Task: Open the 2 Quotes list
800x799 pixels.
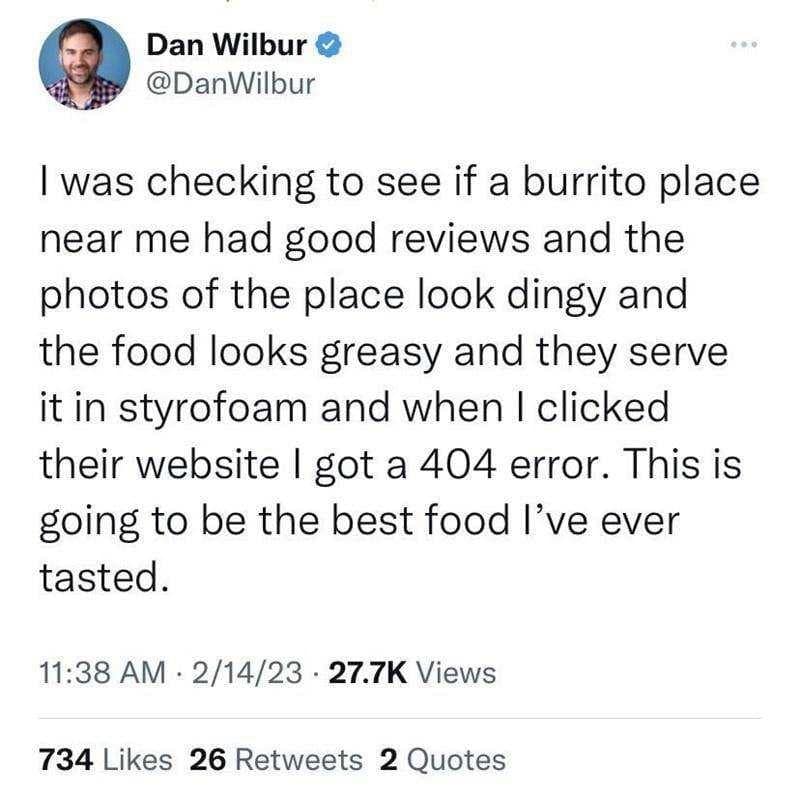Action: 442,760
